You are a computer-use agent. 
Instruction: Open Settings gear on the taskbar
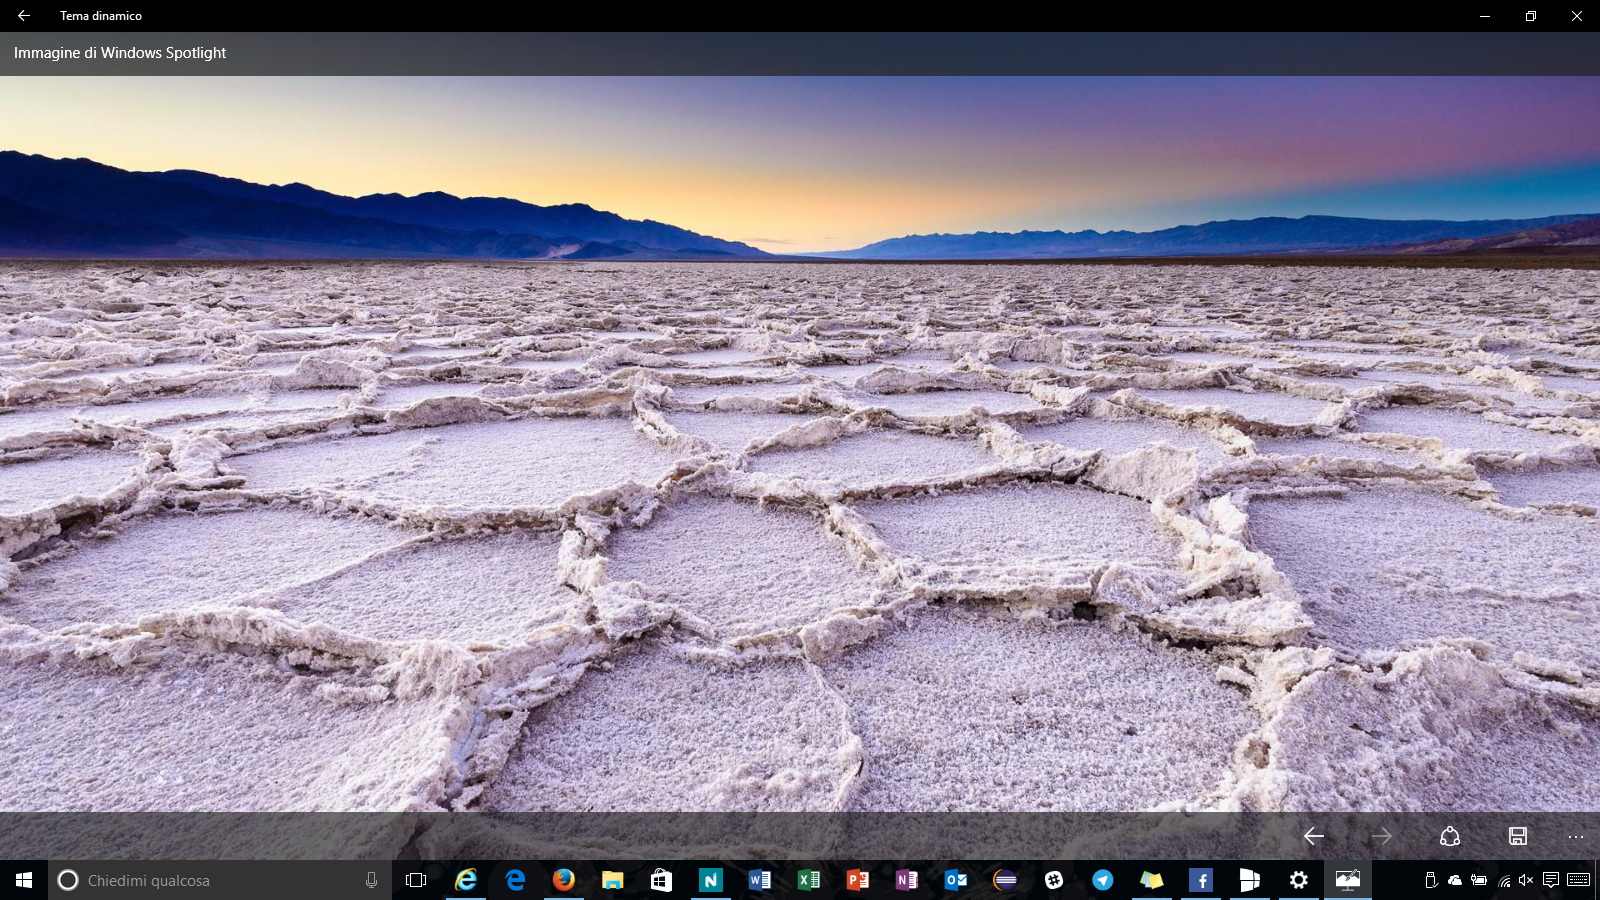tap(1299, 880)
